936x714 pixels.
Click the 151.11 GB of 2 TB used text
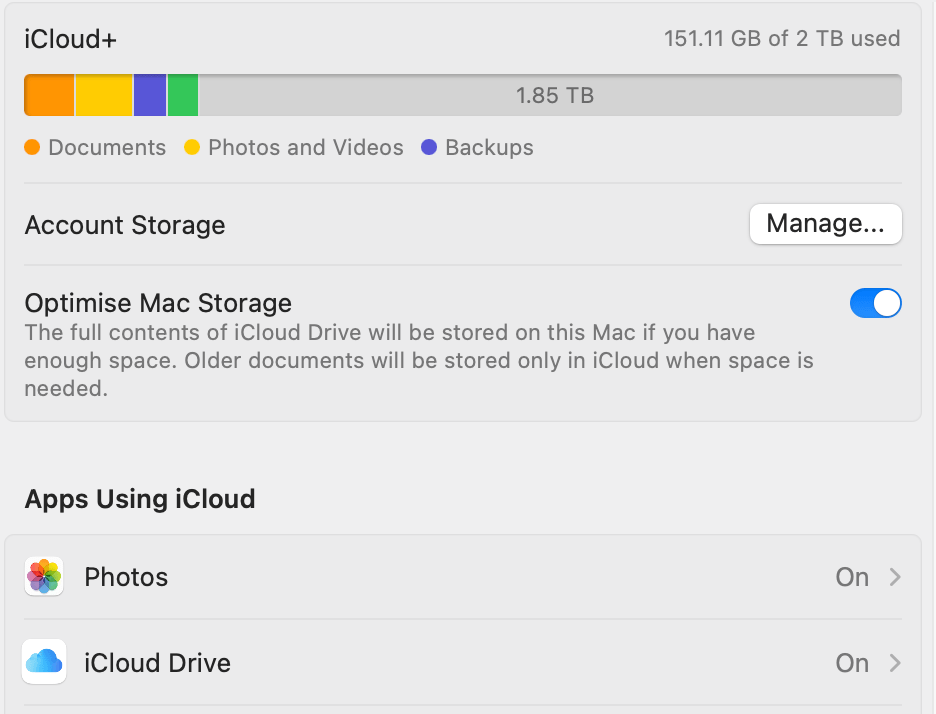pyautogui.click(x=782, y=39)
